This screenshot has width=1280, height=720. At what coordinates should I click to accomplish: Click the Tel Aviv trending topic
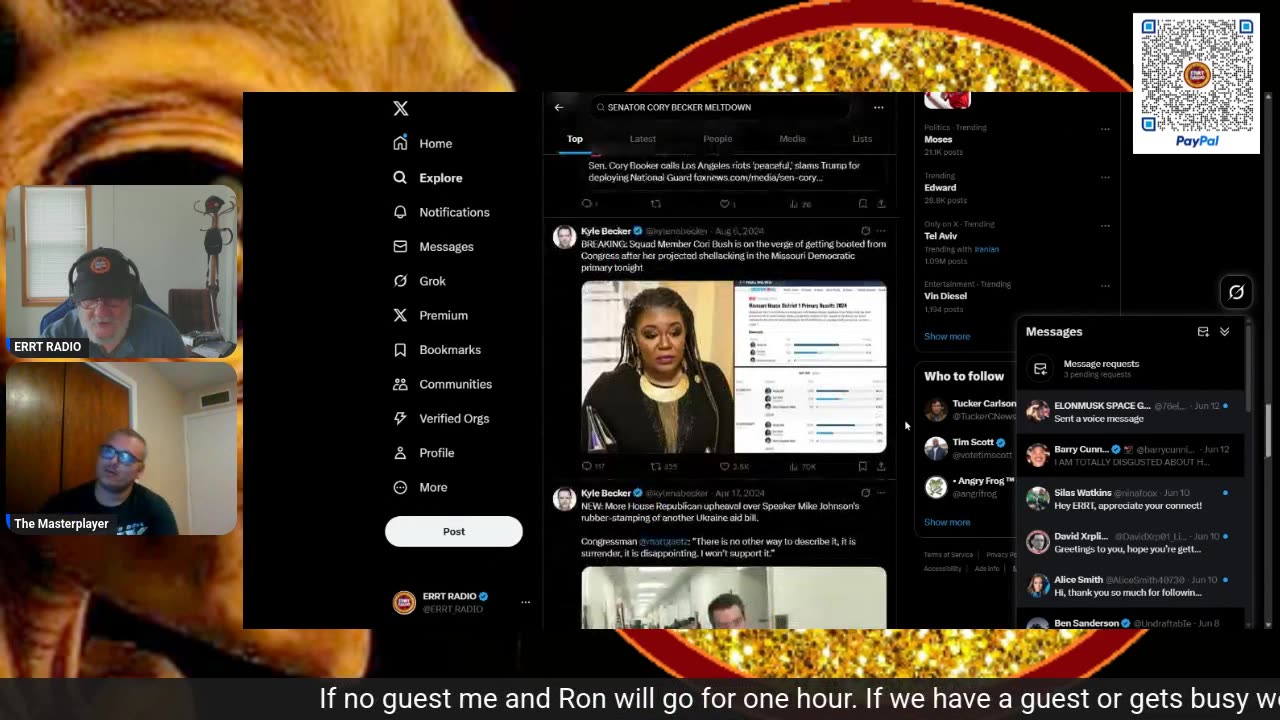[x=941, y=236]
